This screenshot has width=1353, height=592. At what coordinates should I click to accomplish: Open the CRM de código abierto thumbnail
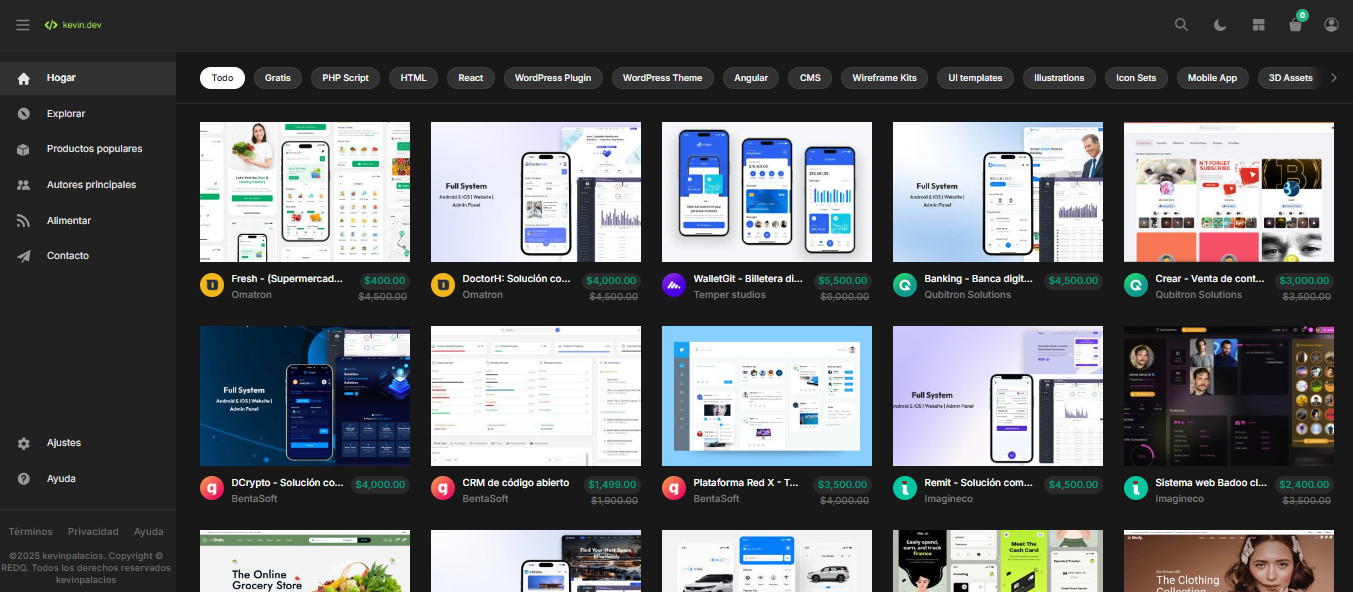[x=536, y=396]
